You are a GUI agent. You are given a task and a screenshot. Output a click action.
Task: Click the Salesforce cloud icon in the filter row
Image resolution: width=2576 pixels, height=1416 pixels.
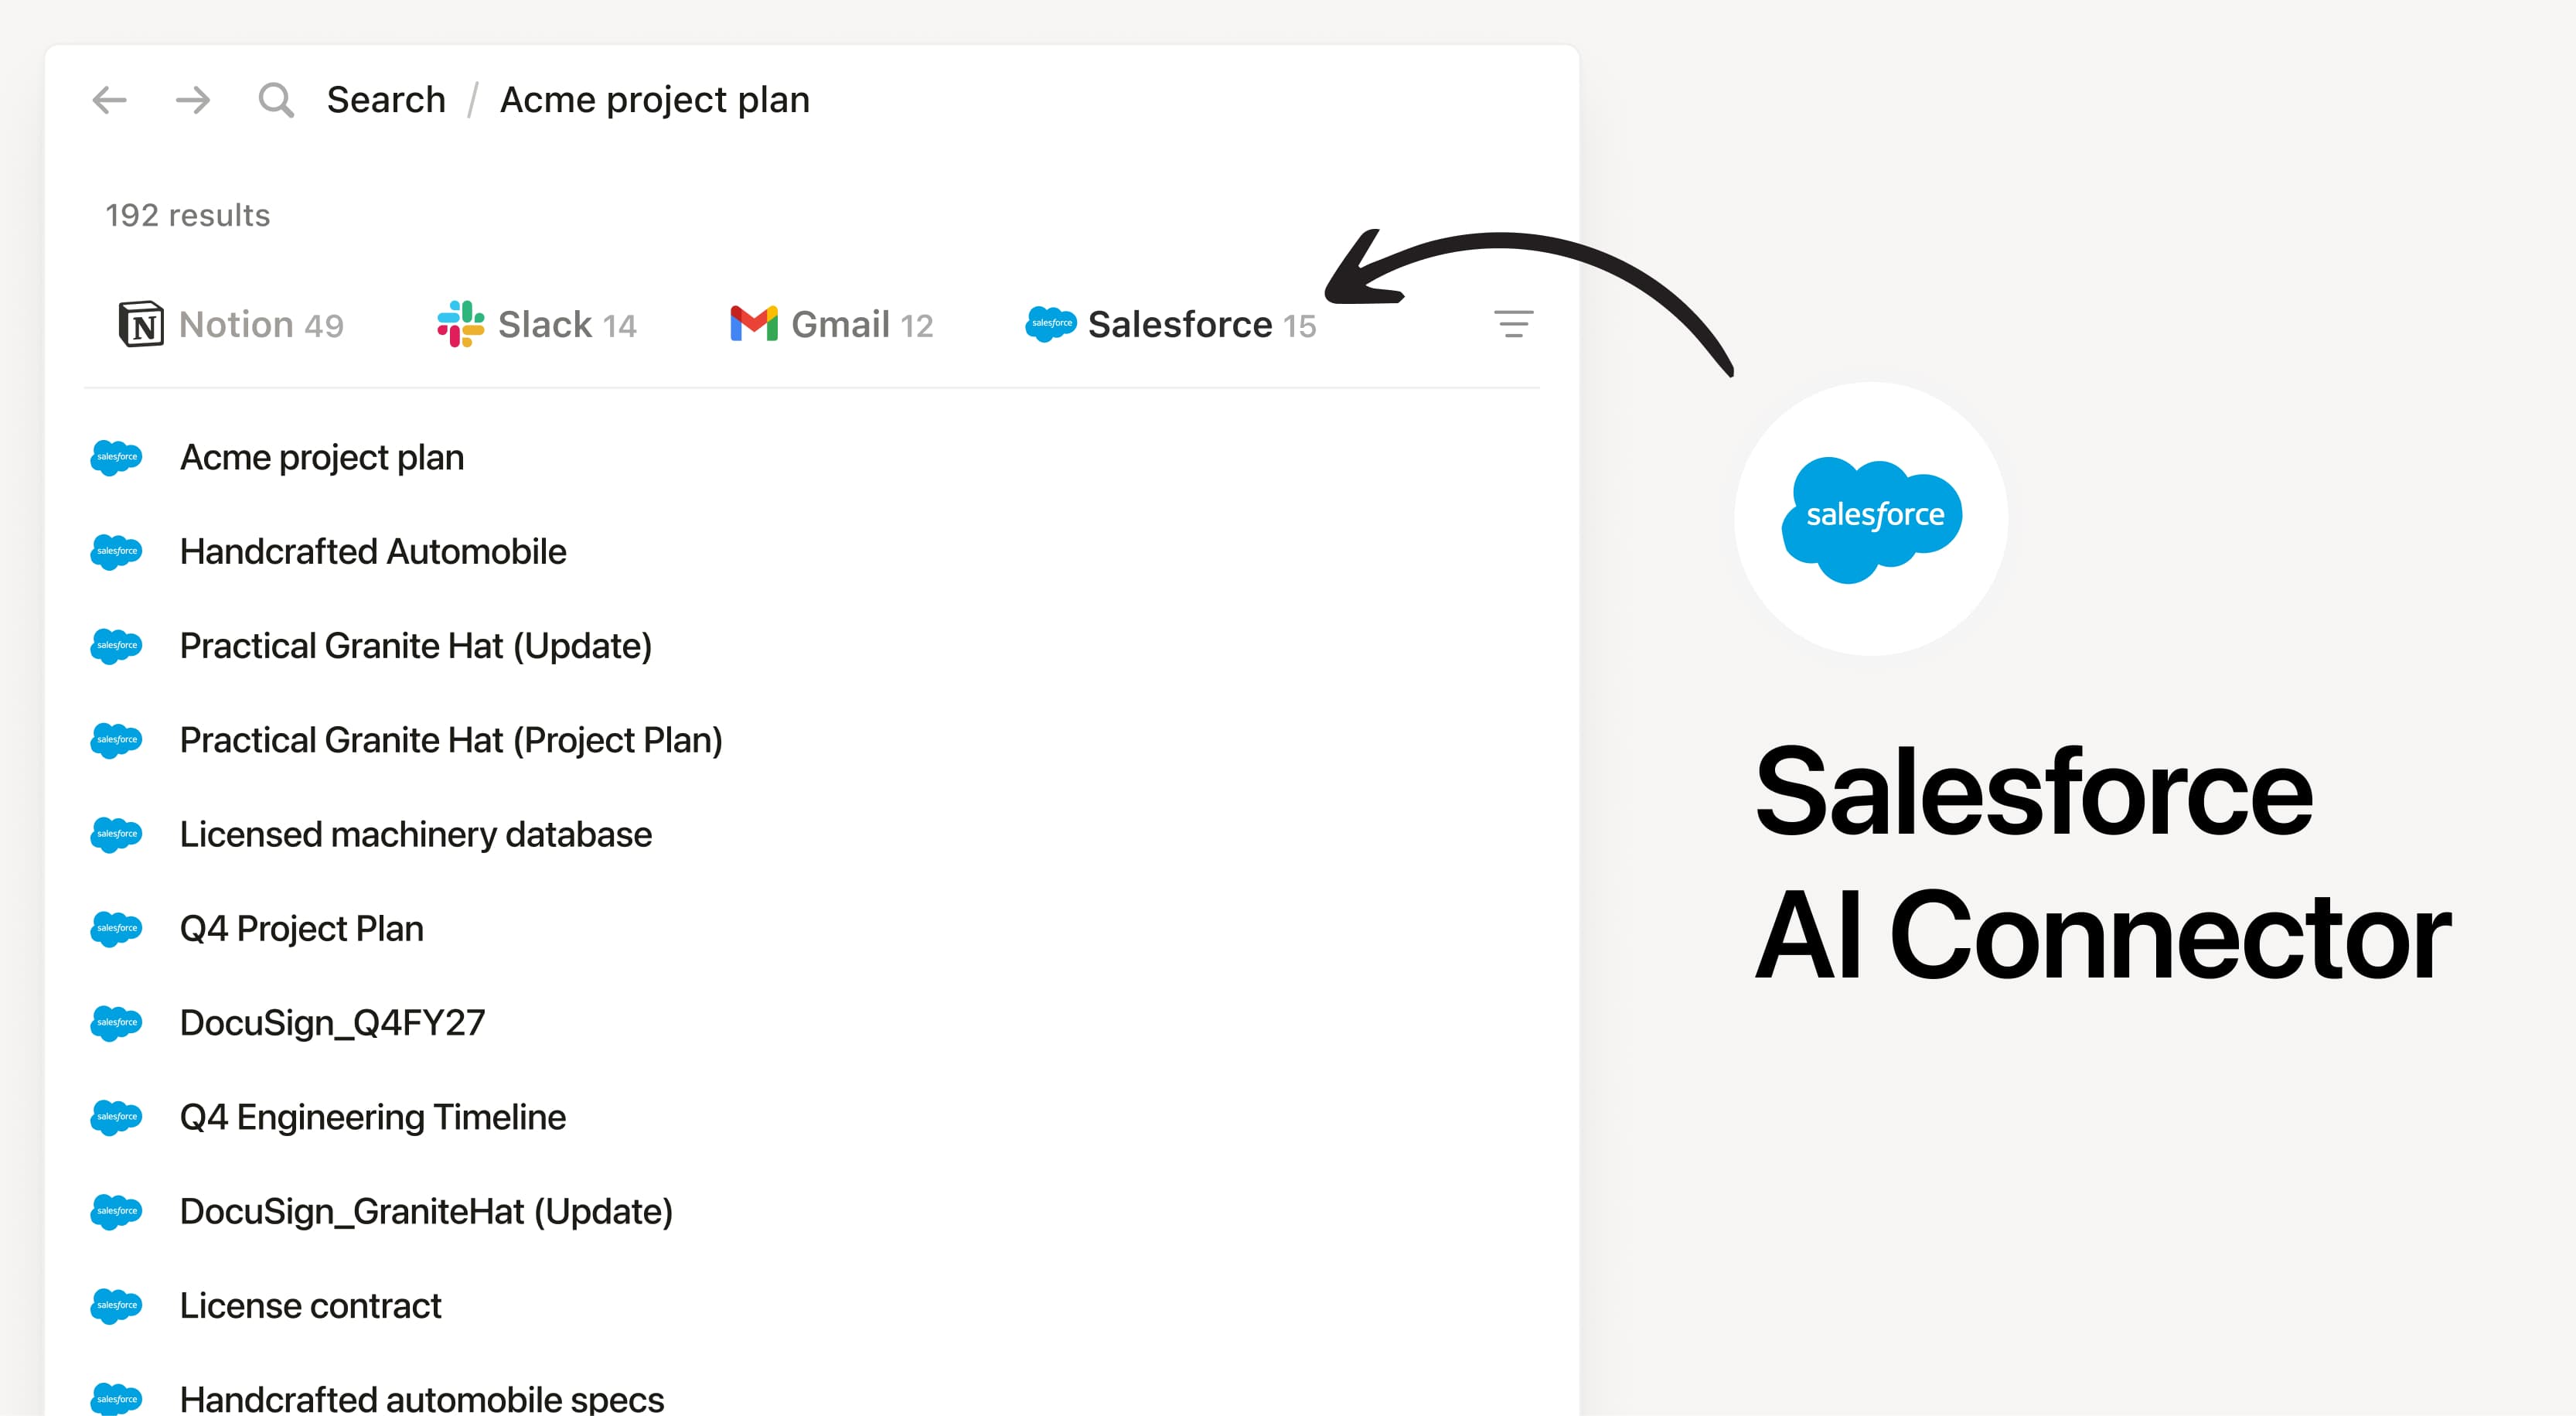pos(1050,323)
